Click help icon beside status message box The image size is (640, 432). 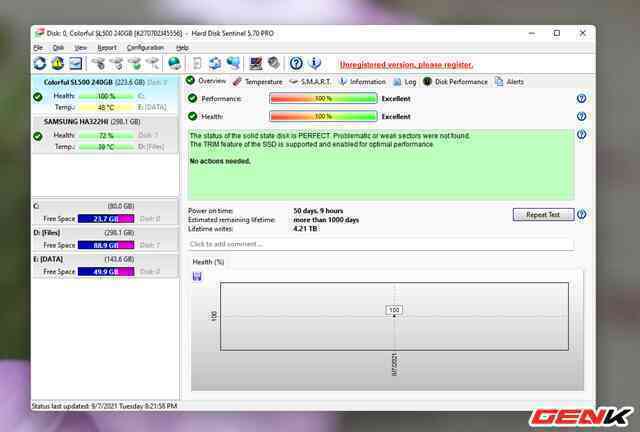pyautogui.click(x=582, y=134)
